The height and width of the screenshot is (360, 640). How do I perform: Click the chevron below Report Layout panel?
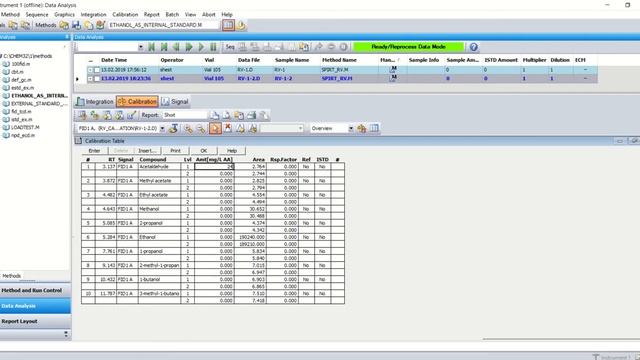click(x=66, y=334)
